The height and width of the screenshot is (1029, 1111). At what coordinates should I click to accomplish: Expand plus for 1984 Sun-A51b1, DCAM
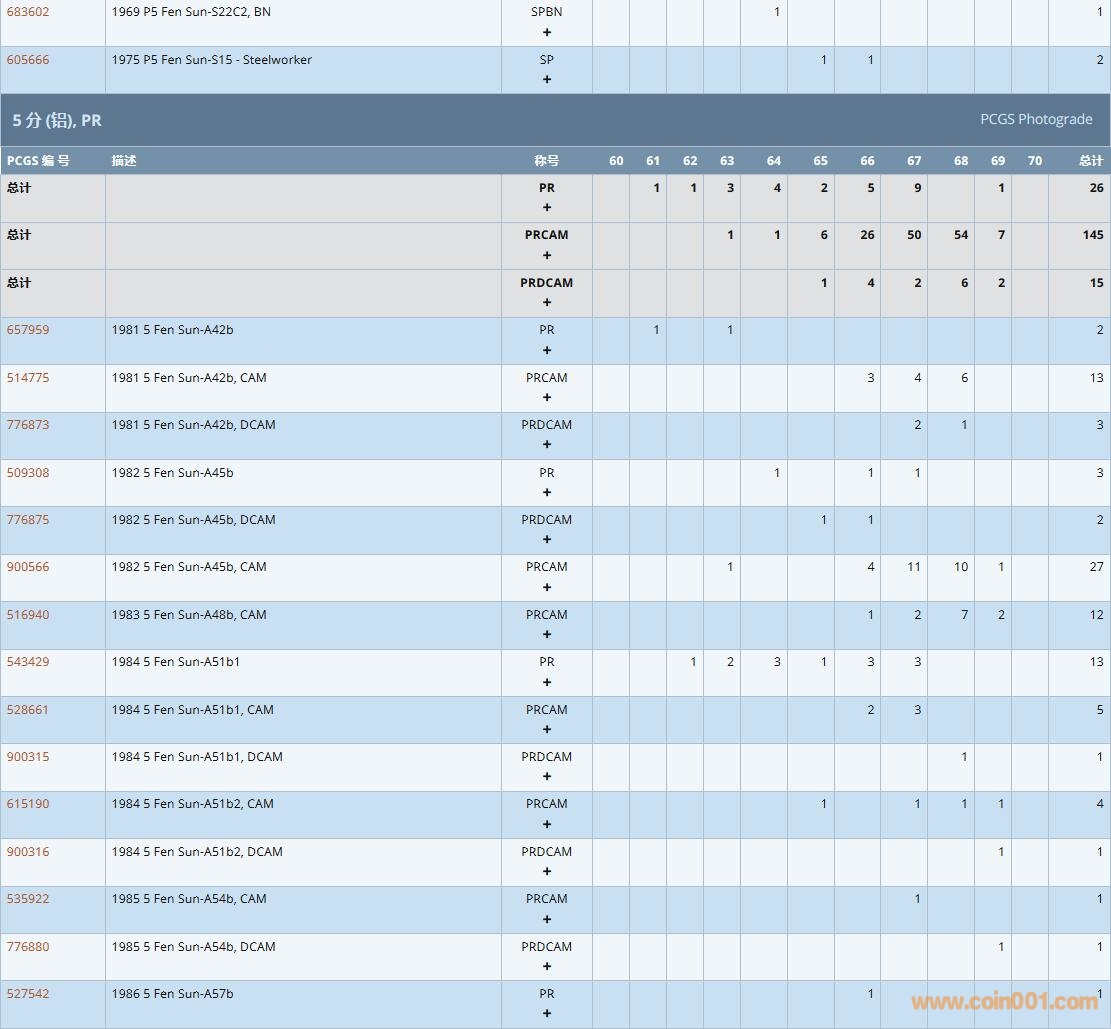tap(546, 776)
